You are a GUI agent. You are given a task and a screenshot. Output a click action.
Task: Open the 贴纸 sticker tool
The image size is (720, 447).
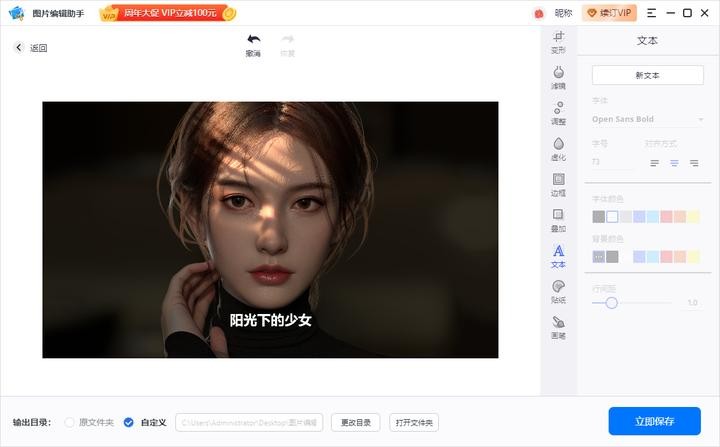[x=558, y=292]
